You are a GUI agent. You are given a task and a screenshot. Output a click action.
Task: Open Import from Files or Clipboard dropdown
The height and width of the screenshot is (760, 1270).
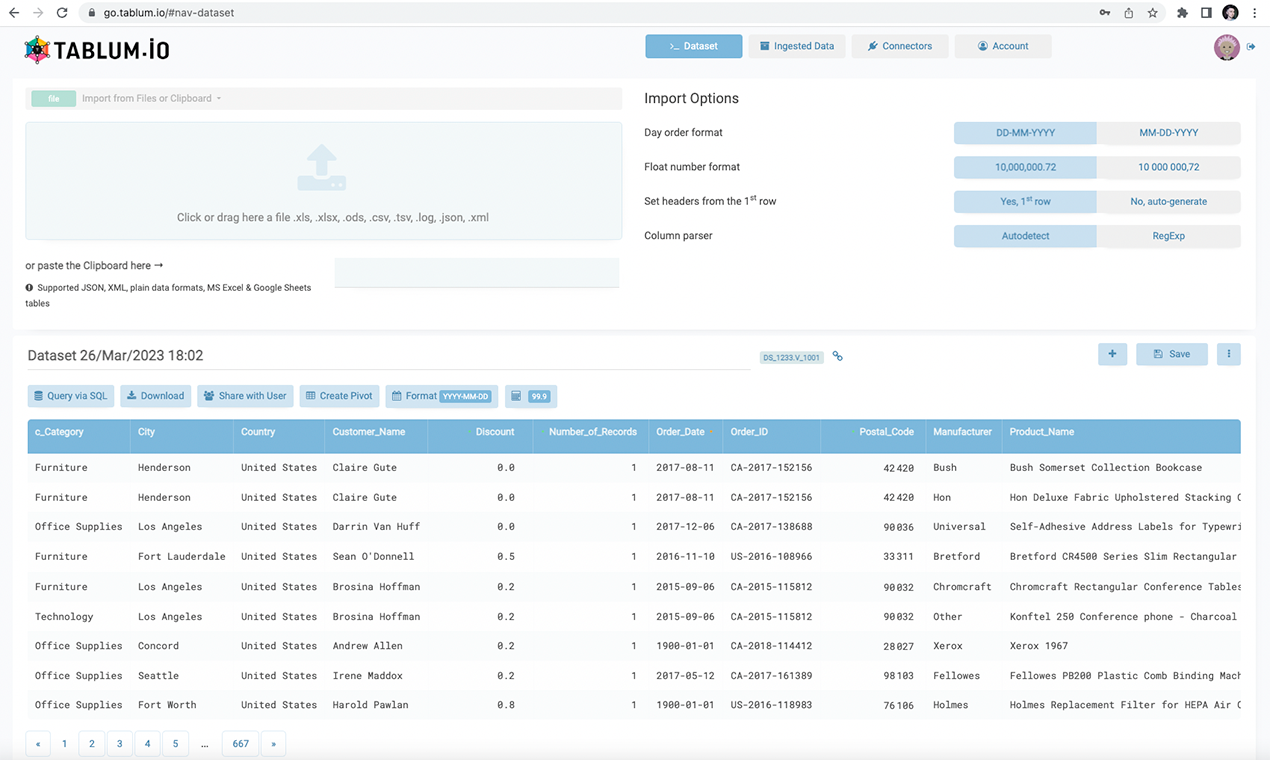(151, 98)
